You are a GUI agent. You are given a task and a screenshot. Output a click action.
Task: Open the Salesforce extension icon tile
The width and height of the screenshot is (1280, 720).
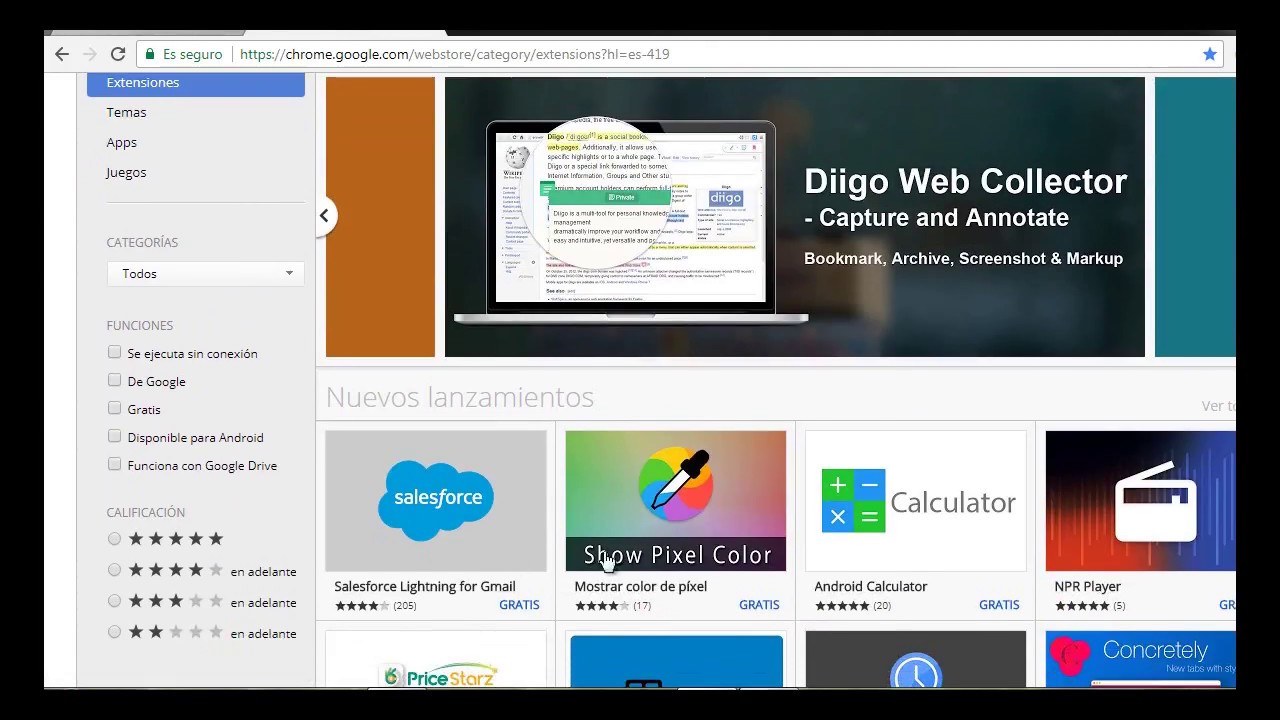point(436,501)
